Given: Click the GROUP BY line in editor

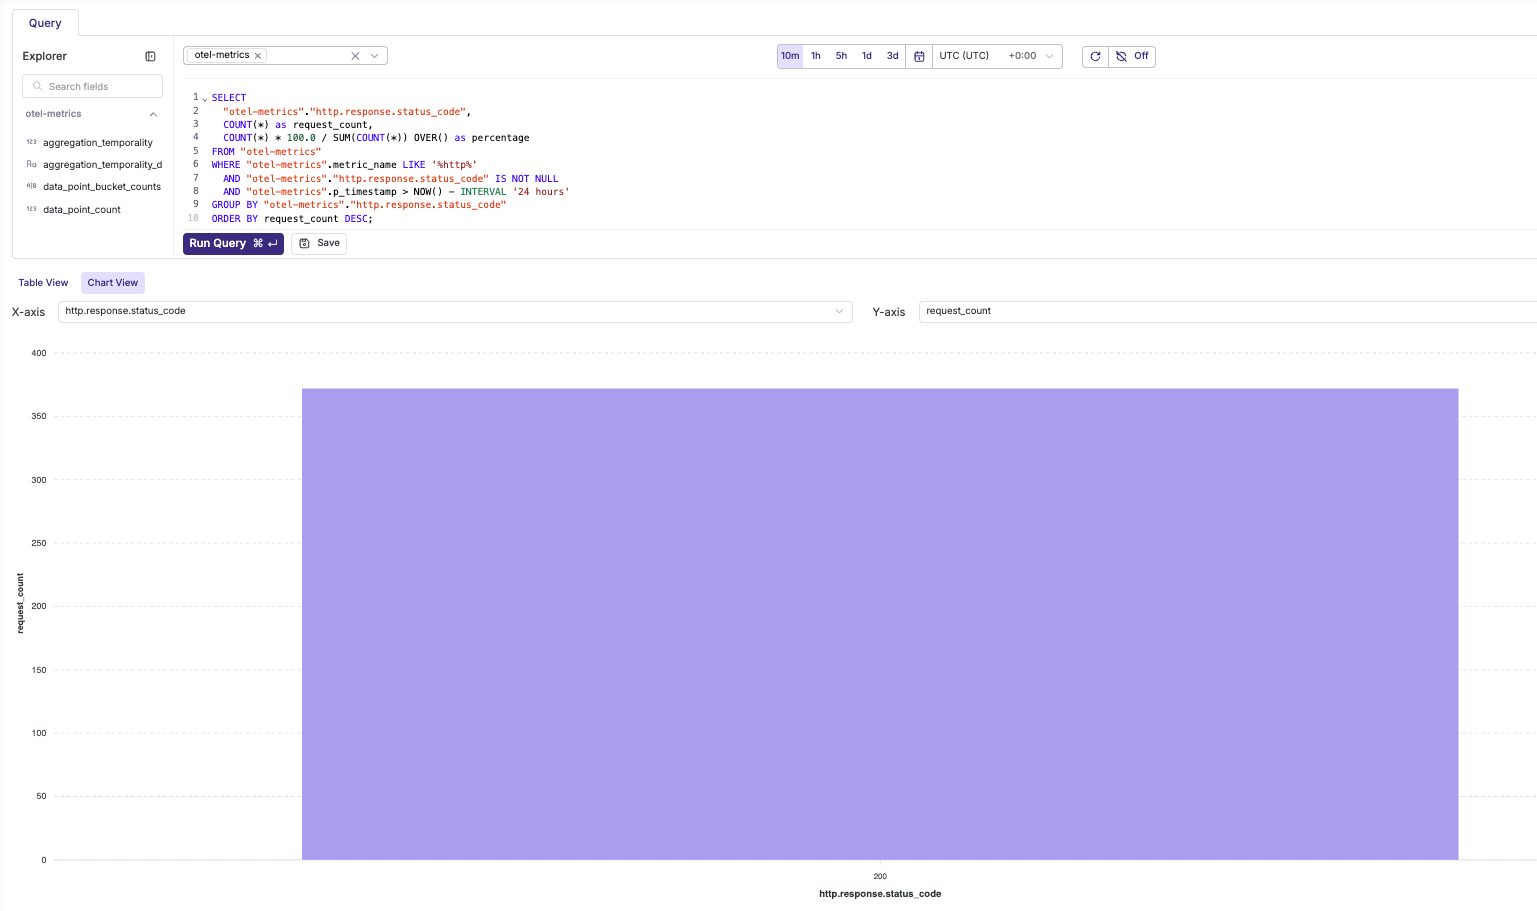Looking at the screenshot, I should 359,205.
